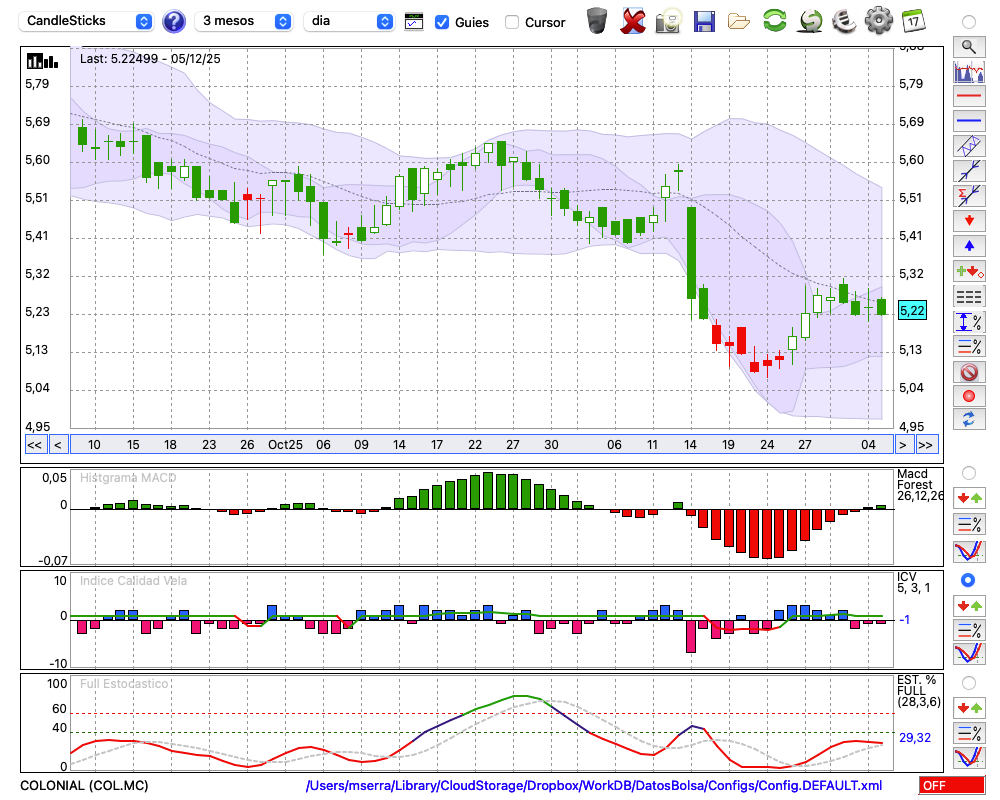
Task: Click the ICV 5, 3, 1 label
Action: pos(913,582)
